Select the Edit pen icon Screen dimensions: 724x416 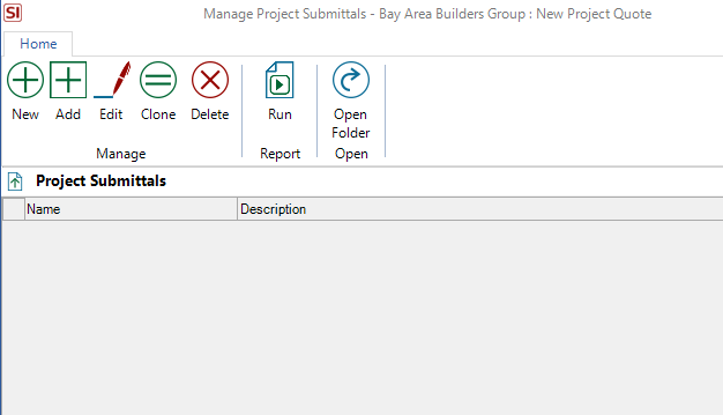pos(112,80)
